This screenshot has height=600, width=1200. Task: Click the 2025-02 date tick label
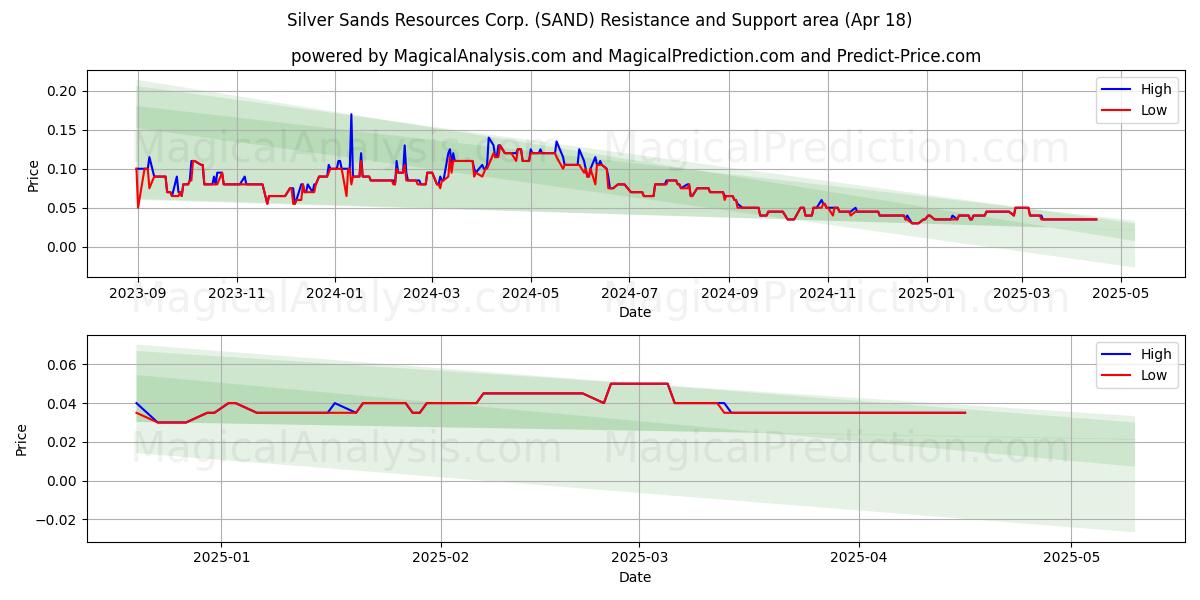(440, 558)
